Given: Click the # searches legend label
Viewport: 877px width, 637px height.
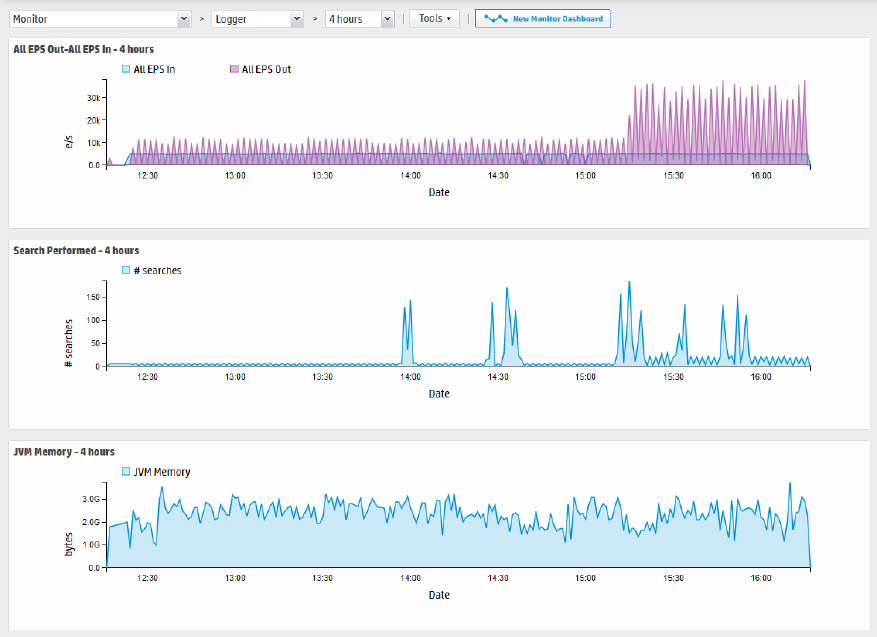Looking at the screenshot, I should 158,271.
